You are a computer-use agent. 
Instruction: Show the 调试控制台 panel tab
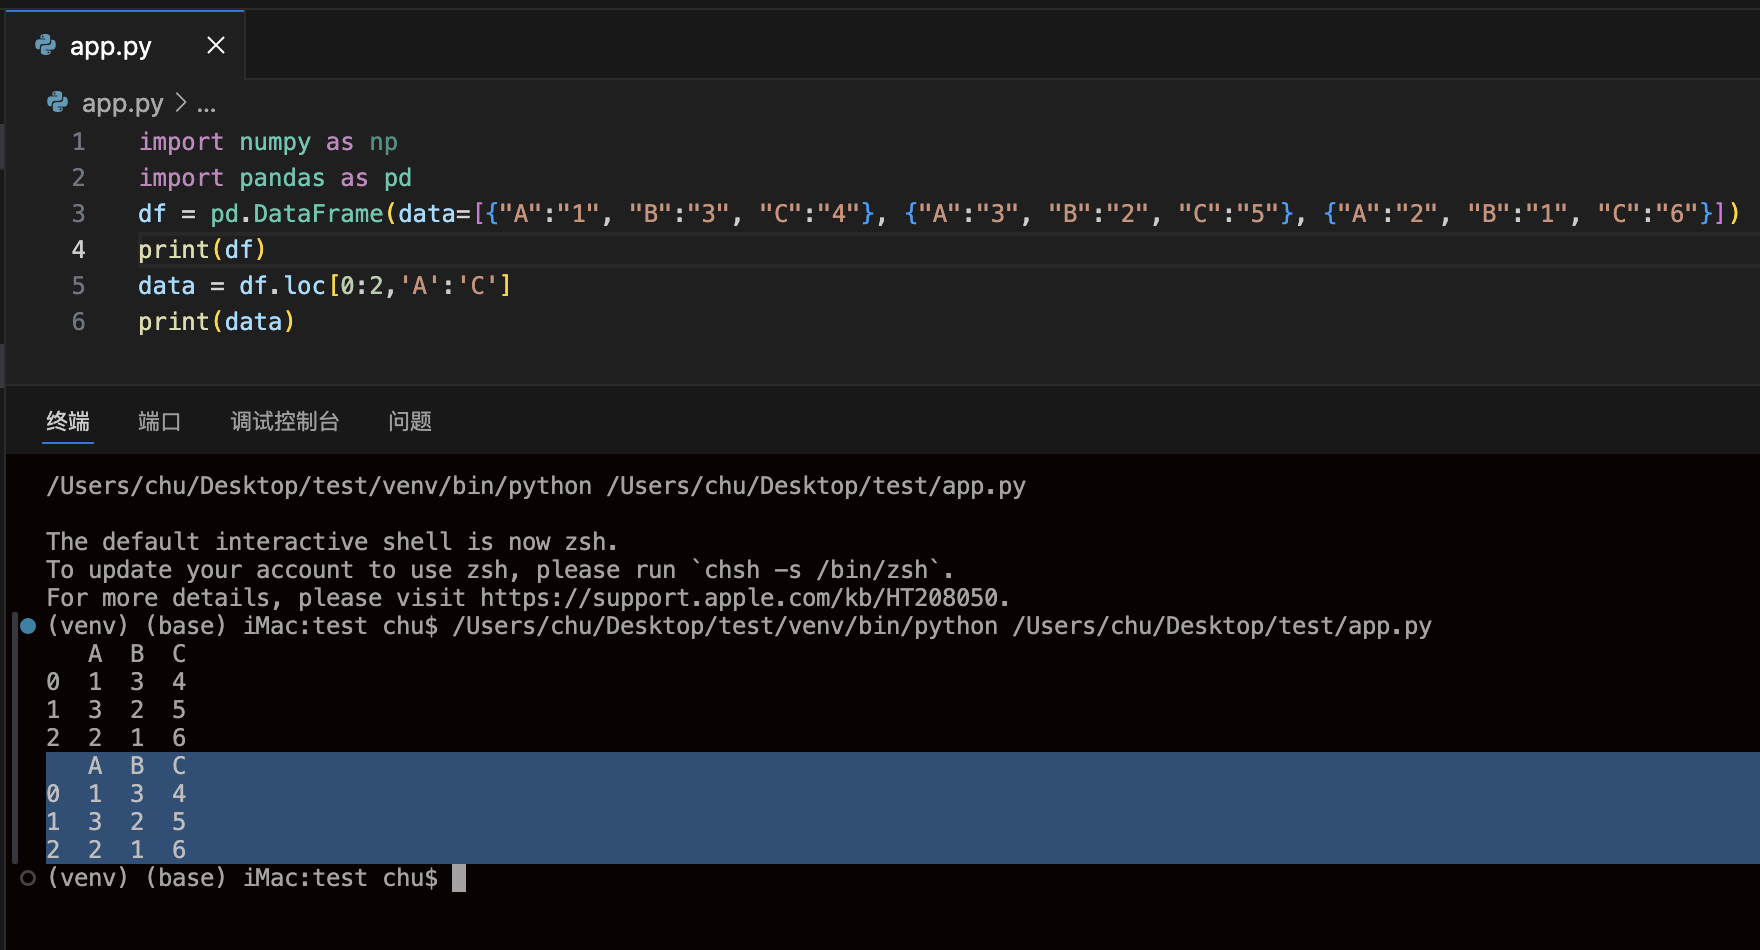point(285,421)
